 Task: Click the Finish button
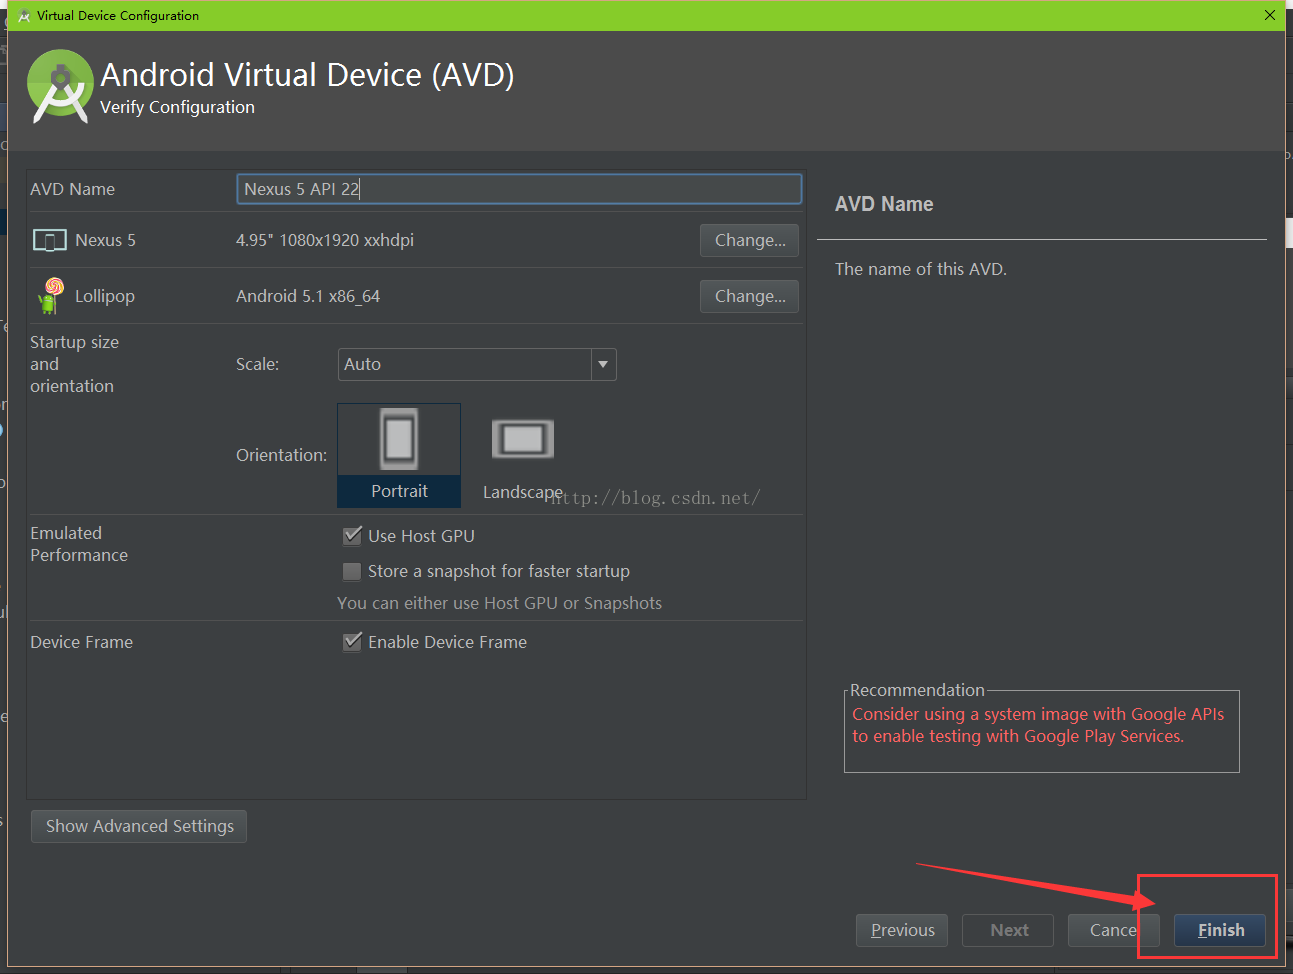(x=1220, y=930)
